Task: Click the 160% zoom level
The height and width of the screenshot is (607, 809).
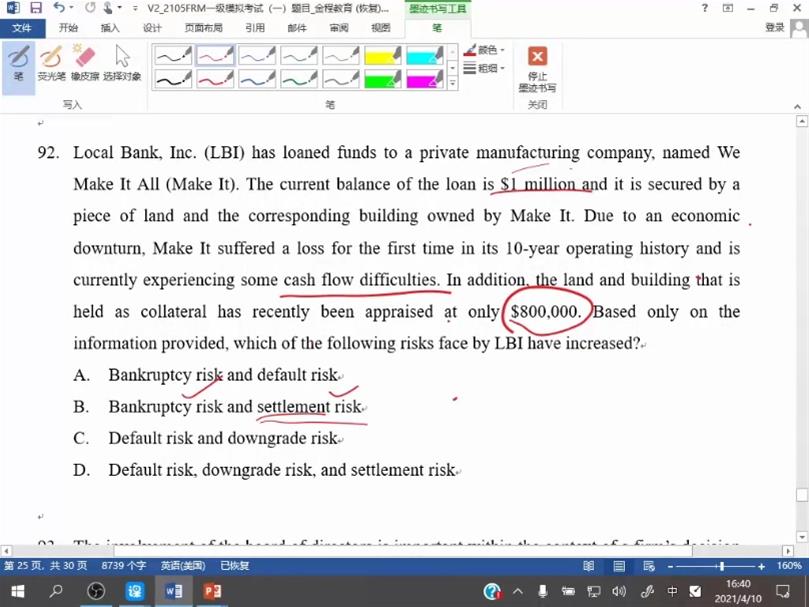Action: (789, 566)
